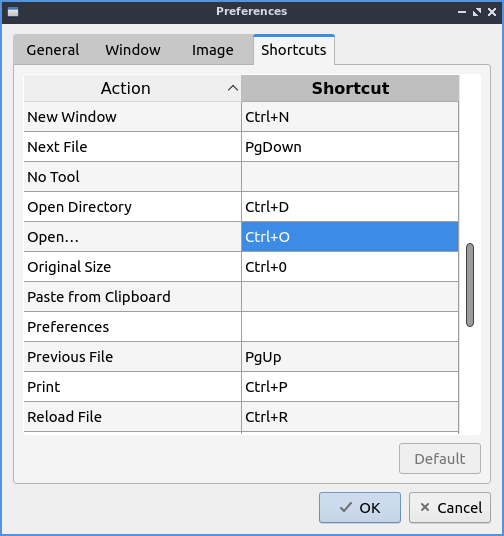This screenshot has width=504, height=536.
Task: Click the Default button
Action: (440, 459)
